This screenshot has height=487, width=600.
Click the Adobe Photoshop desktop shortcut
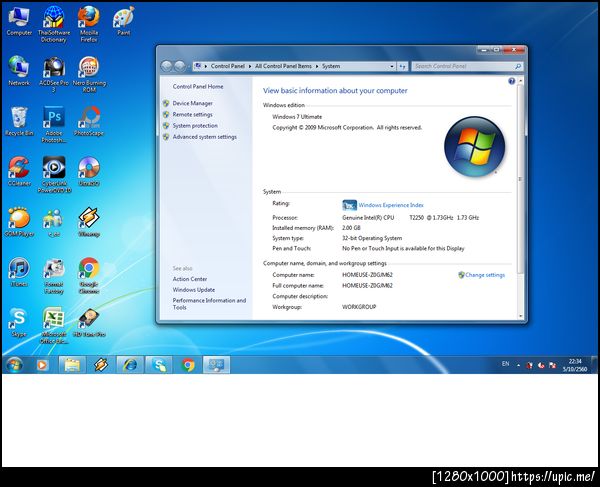pos(54,125)
